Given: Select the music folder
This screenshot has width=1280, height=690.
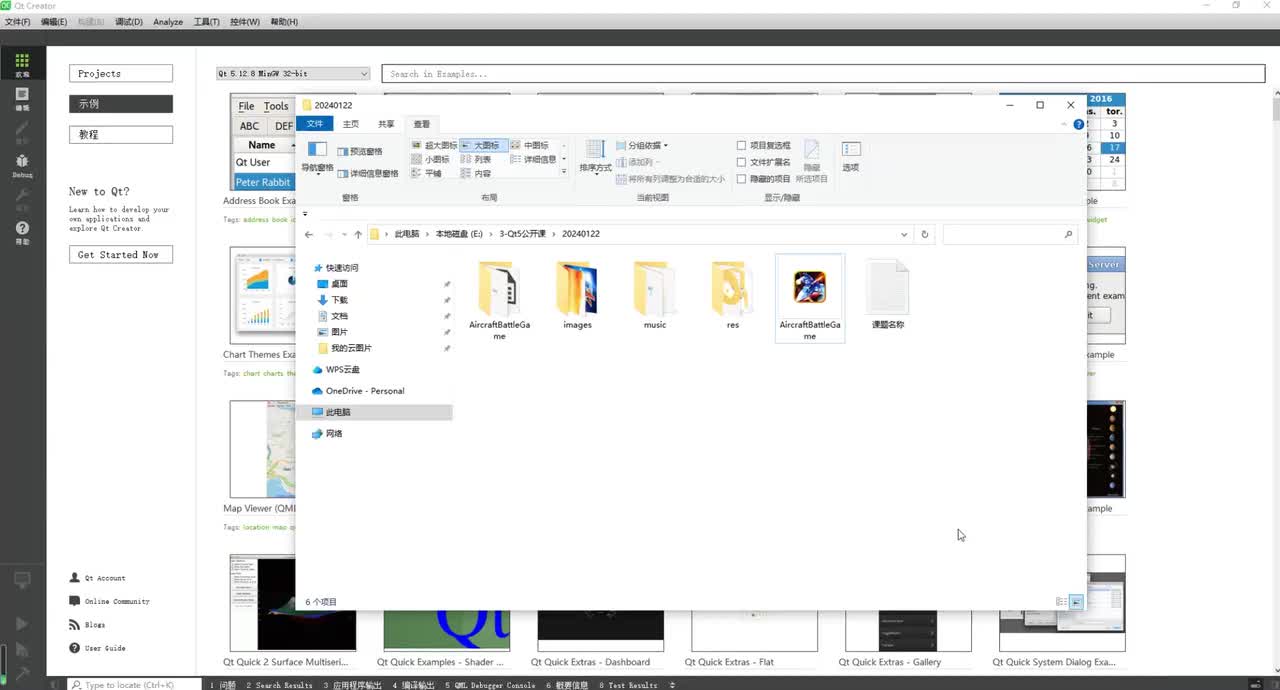Looking at the screenshot, I should pyautogui.click(x=655, y=295).
